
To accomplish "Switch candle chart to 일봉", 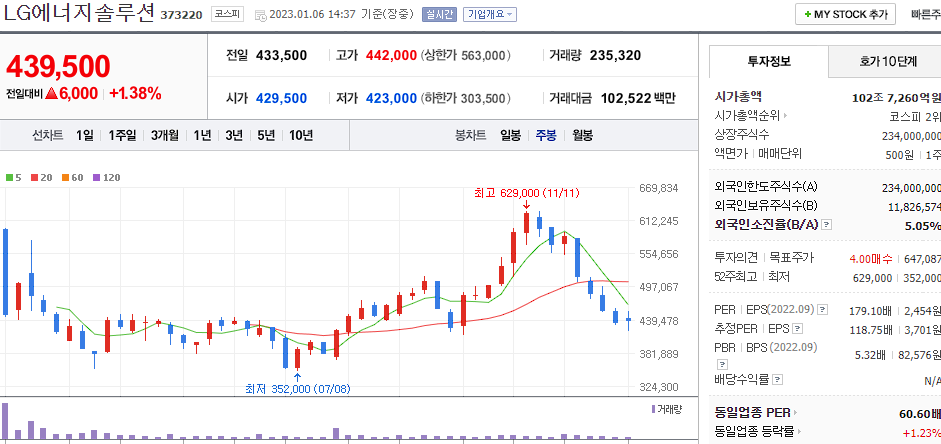I will 511,136.
